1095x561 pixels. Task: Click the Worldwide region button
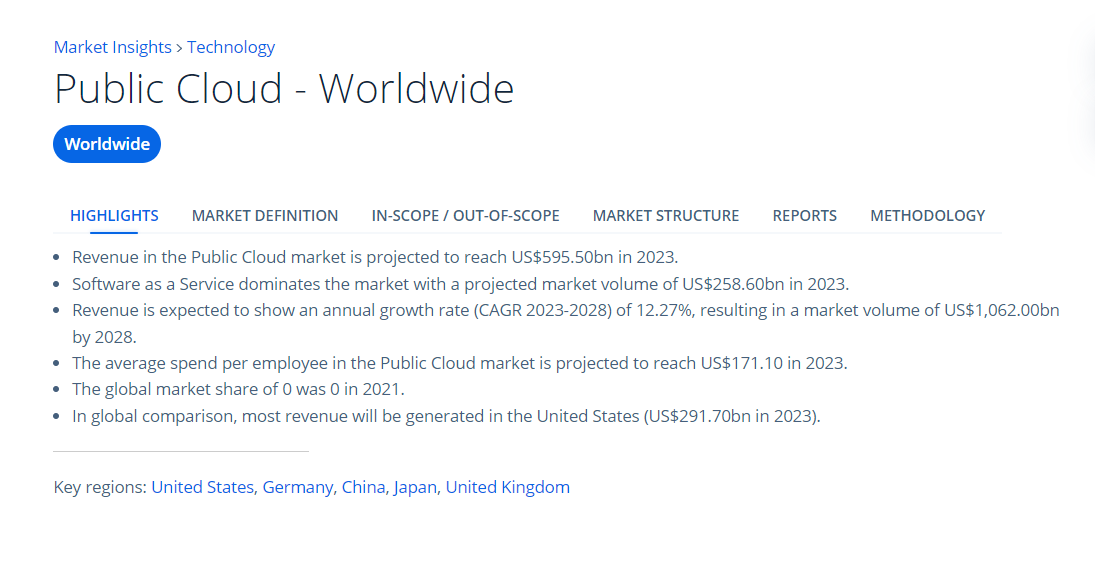[x=107, y=144]
